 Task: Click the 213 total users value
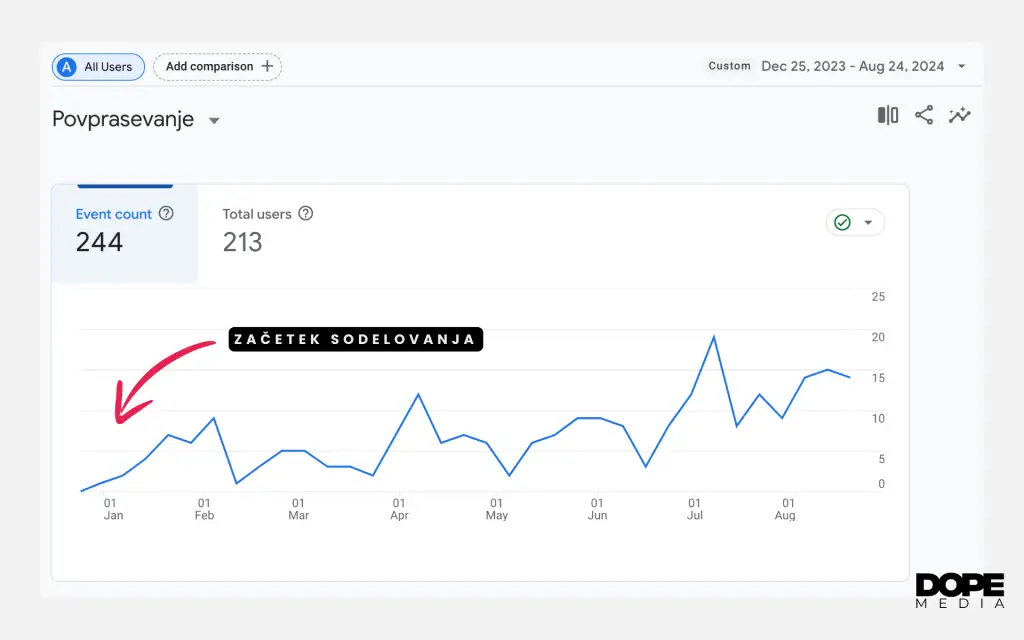[242, 242]
